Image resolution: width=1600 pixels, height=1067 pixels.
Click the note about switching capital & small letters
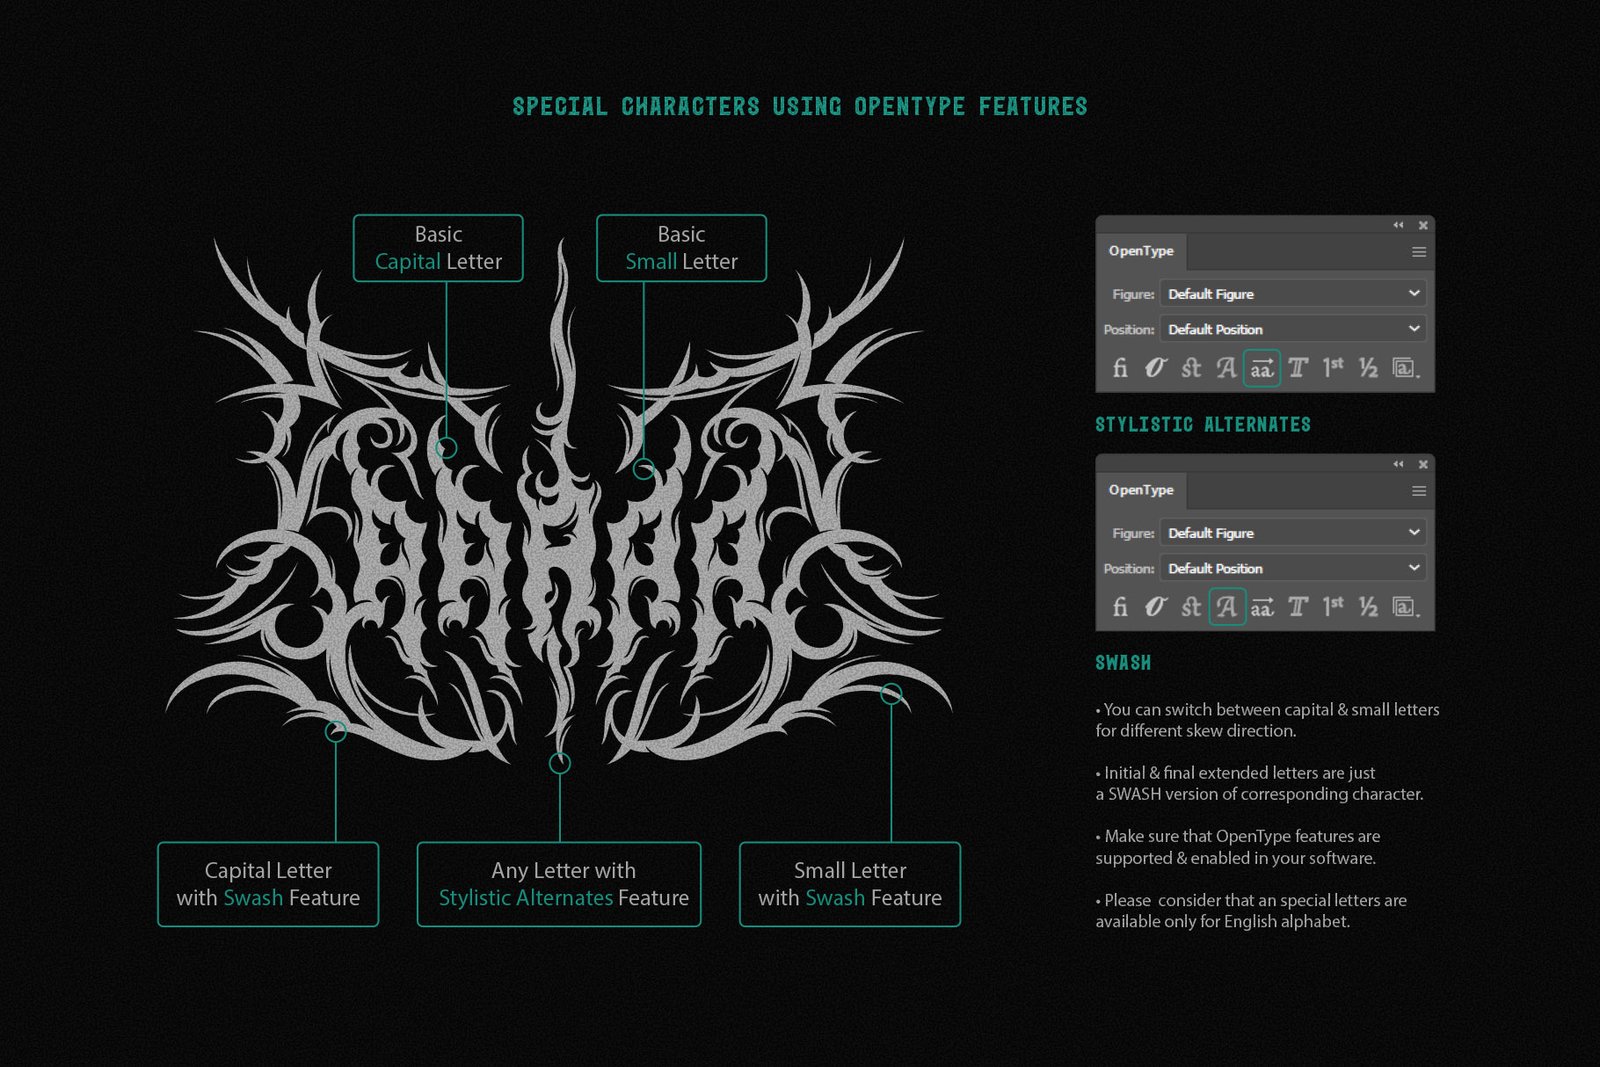(1267, 720)
